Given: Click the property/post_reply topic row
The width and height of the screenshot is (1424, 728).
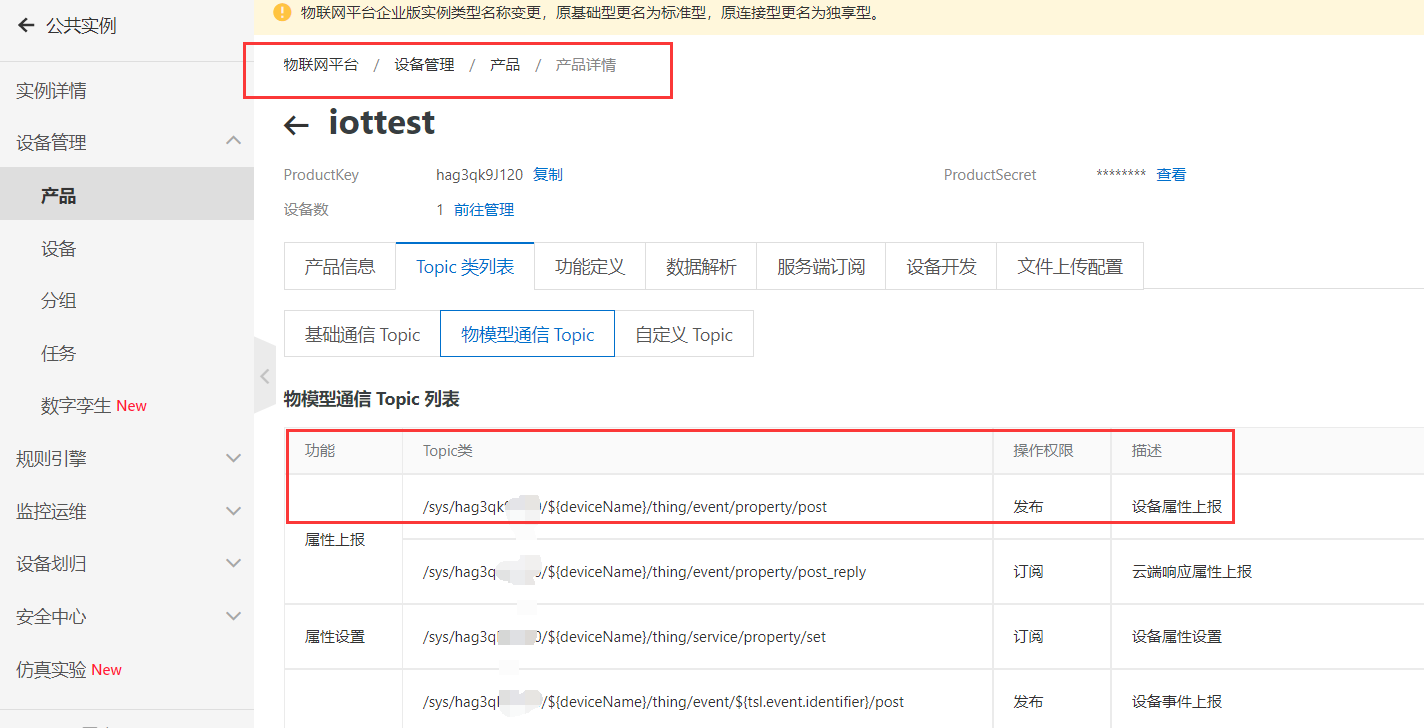Looking at the screenshot, I should point(644,572).
